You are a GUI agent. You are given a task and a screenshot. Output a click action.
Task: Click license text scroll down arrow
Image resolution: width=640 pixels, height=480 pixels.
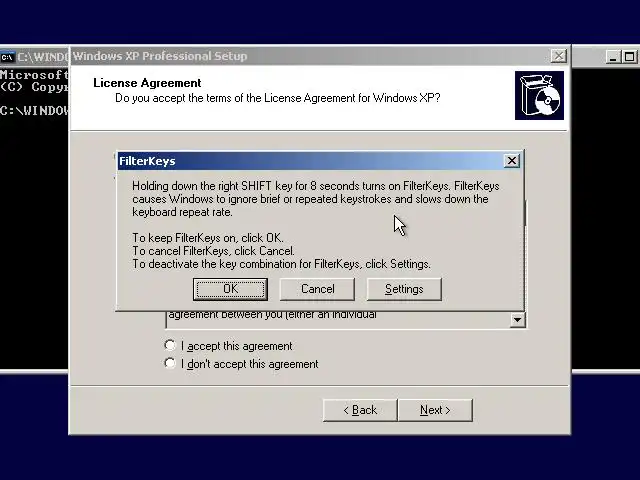coord(518,319)
